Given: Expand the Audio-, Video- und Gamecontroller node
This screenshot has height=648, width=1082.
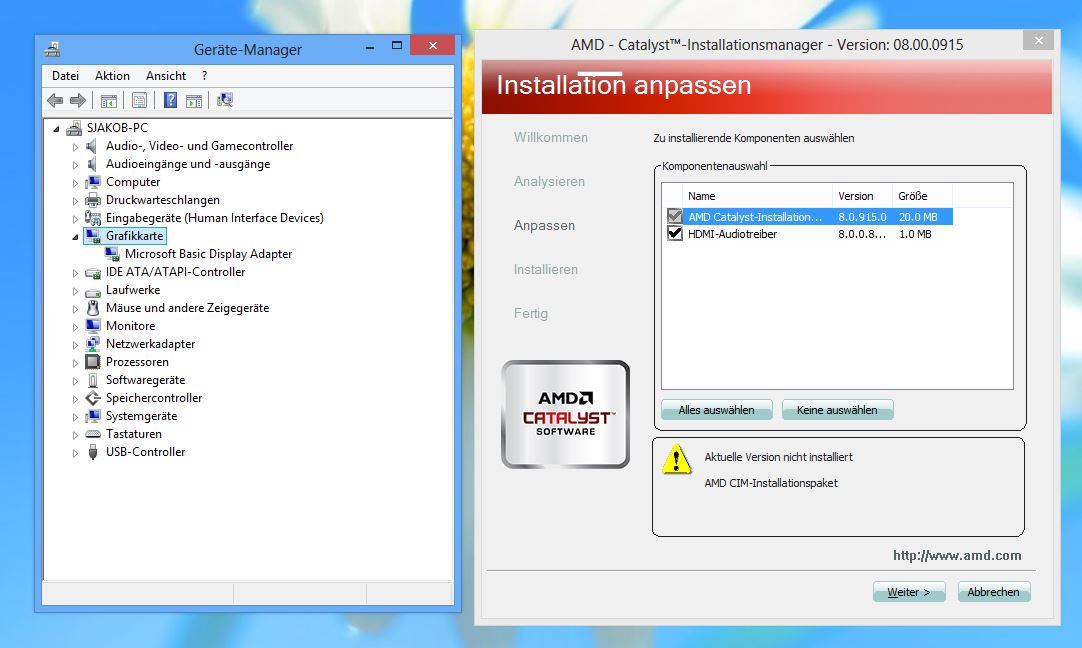Looking at the screenshot, I should click(75, 147).
